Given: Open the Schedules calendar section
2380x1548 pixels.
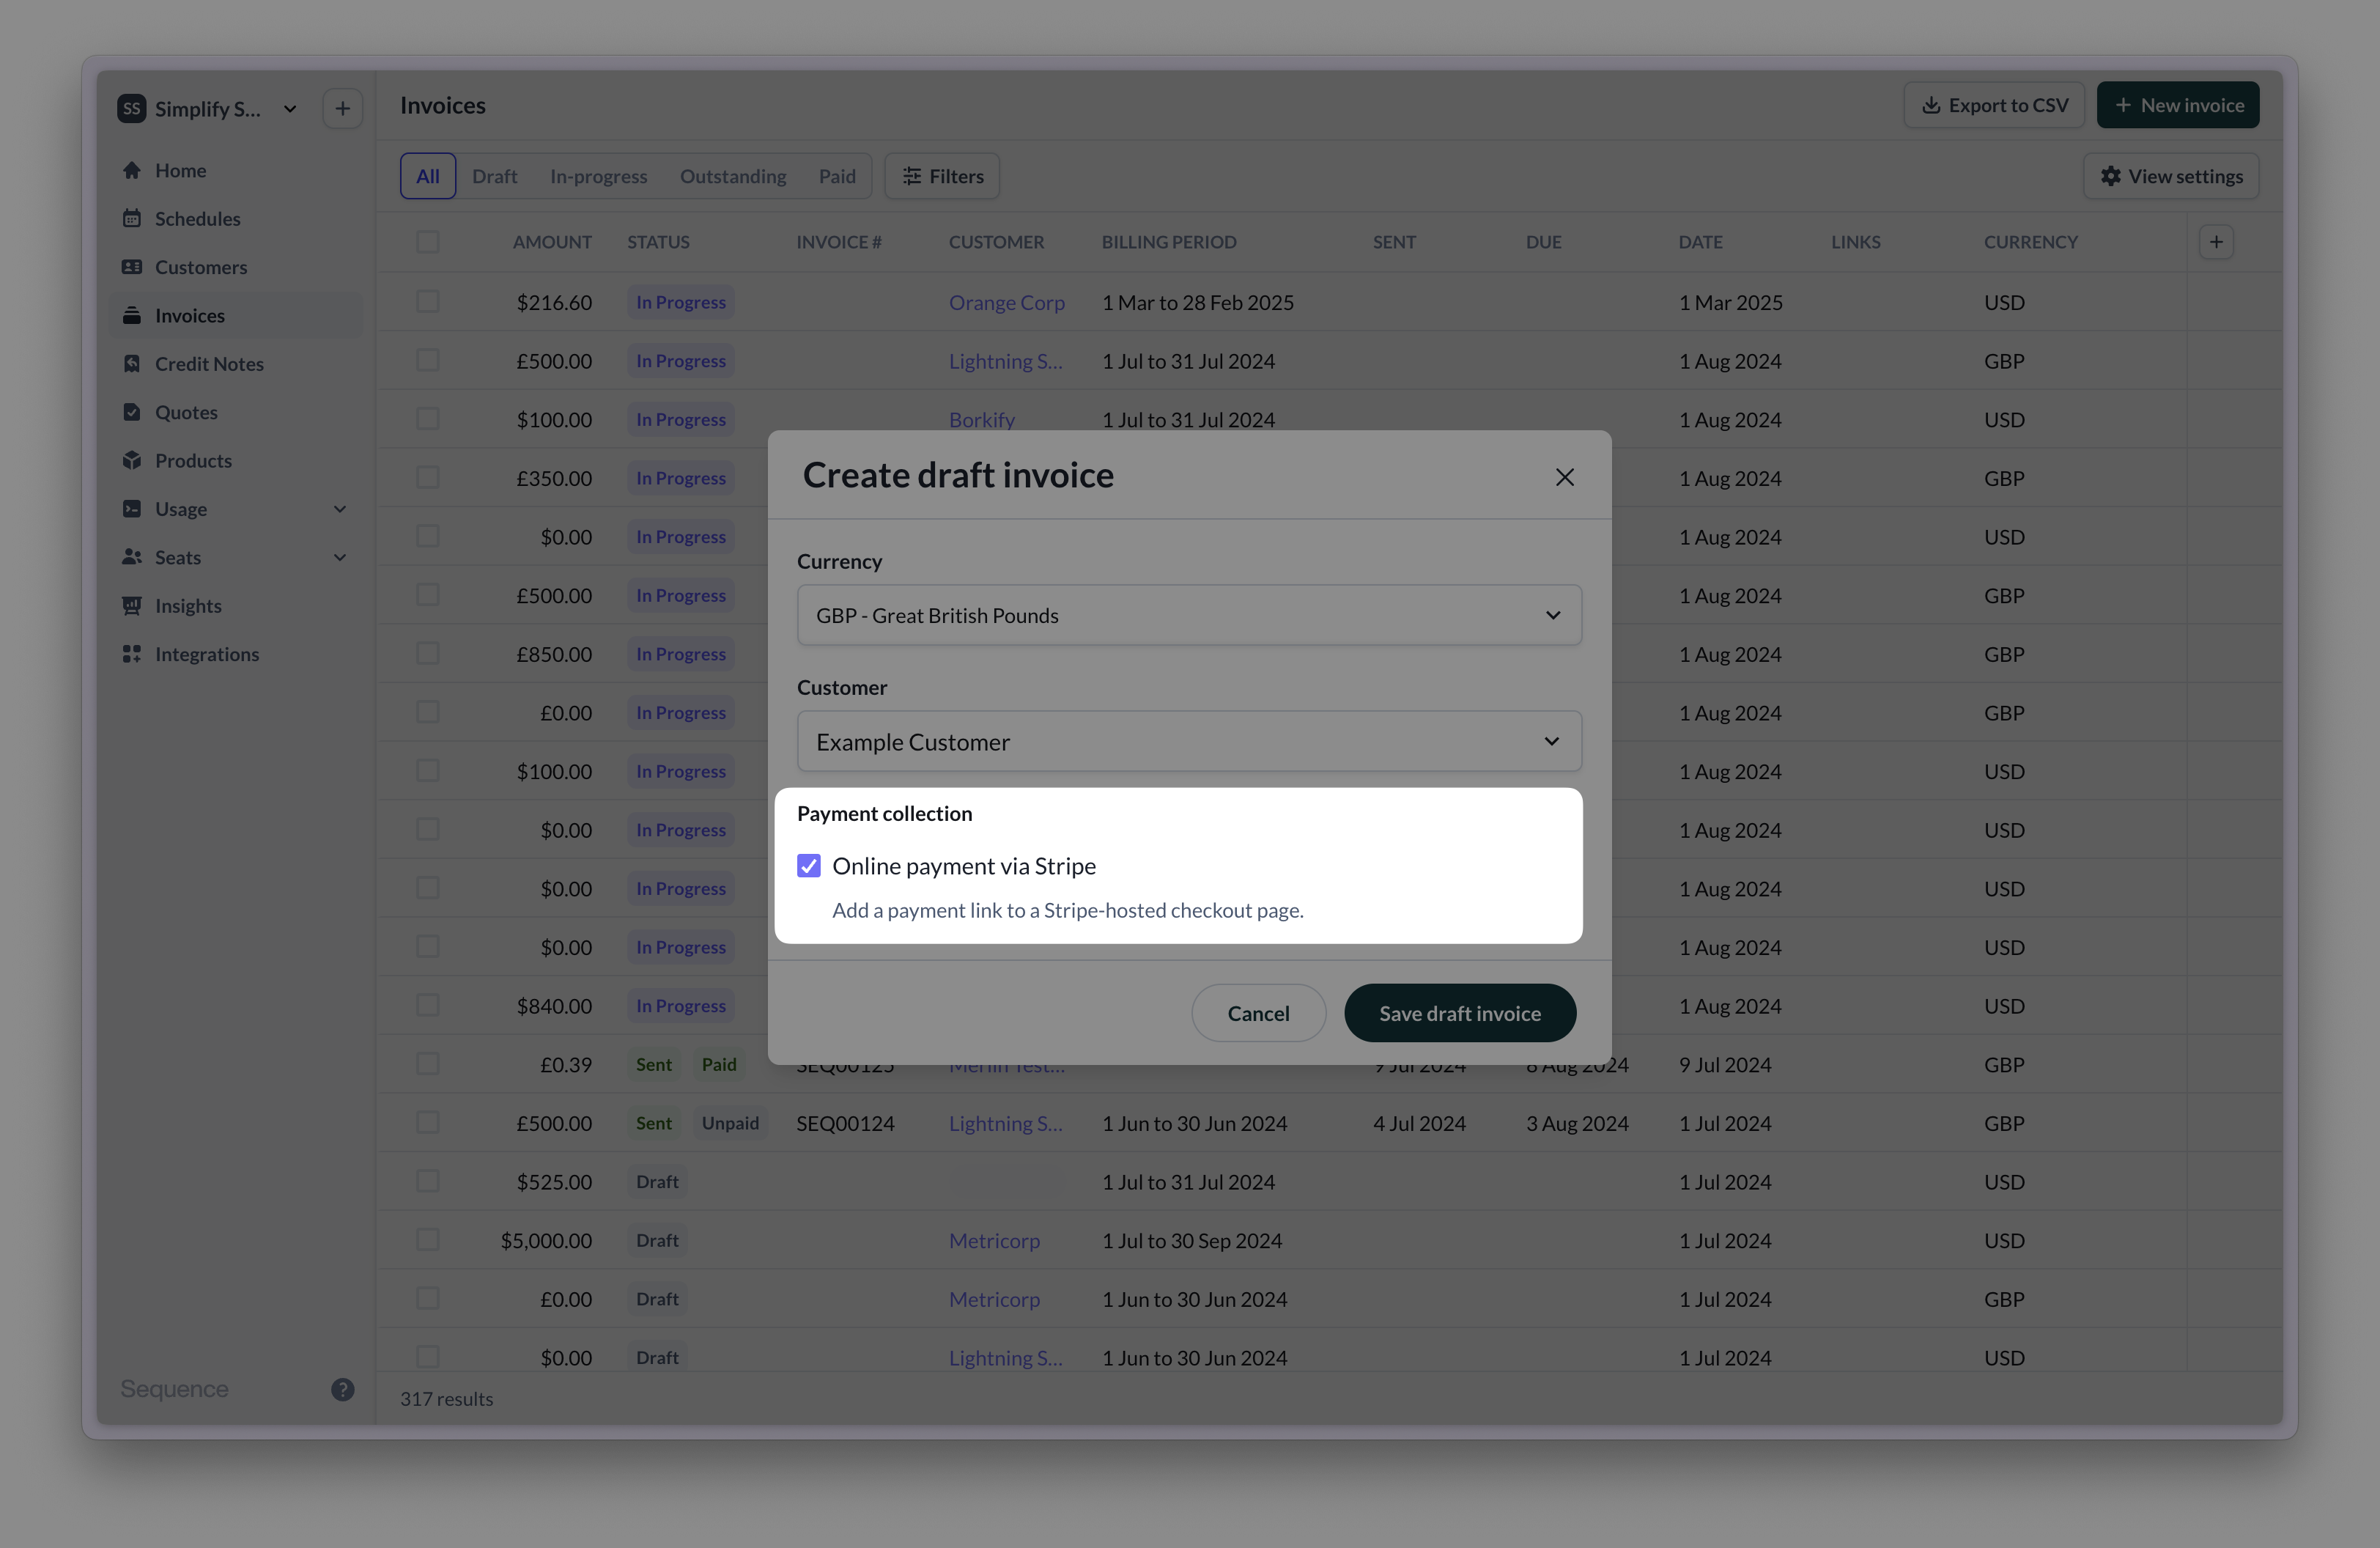Looking at the screenshot, I should click(x=197, y=218).
